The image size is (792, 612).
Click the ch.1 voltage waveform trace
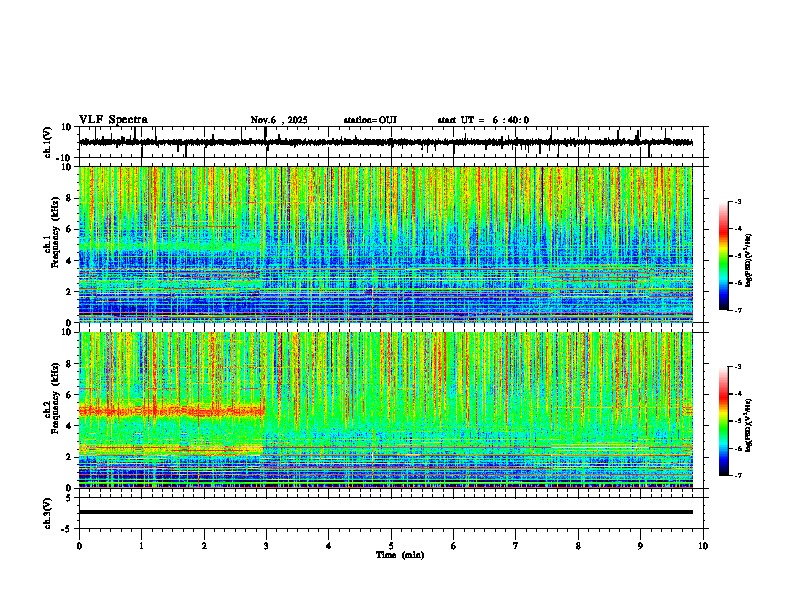(x=386, y=142)
